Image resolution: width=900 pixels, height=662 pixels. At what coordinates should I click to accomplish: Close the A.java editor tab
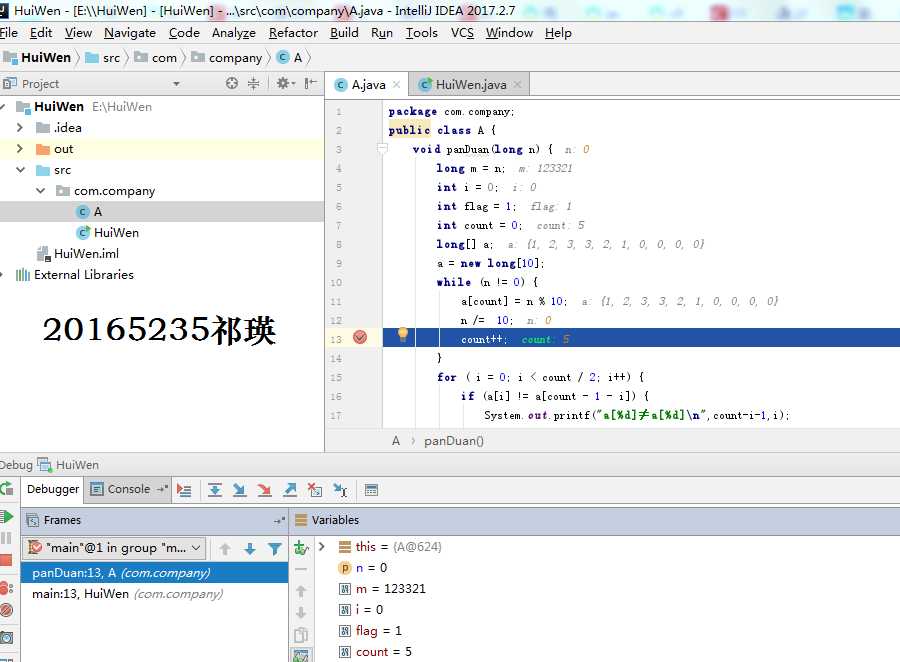[397, 84]
